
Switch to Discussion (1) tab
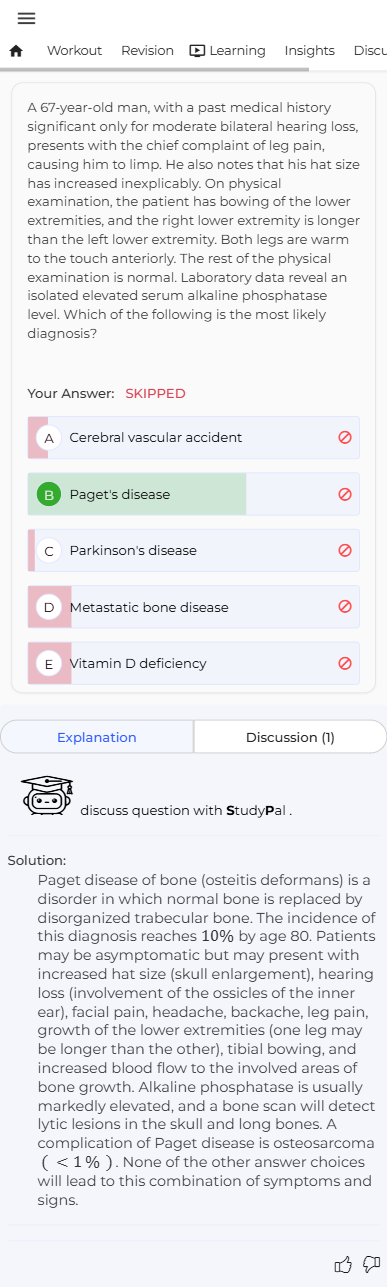(290, 737)
